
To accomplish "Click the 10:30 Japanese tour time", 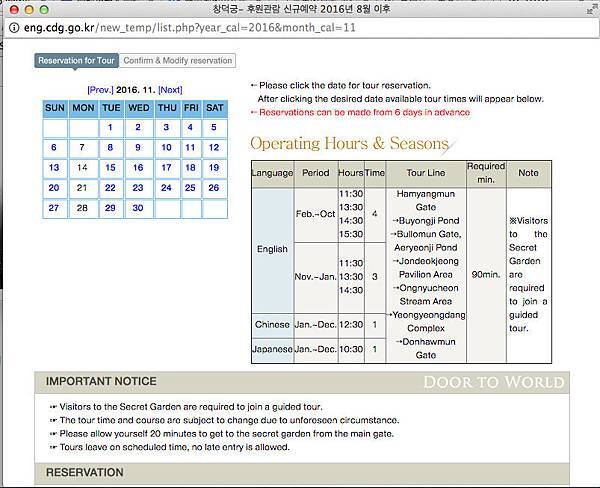I will click(x=351, y=349).
